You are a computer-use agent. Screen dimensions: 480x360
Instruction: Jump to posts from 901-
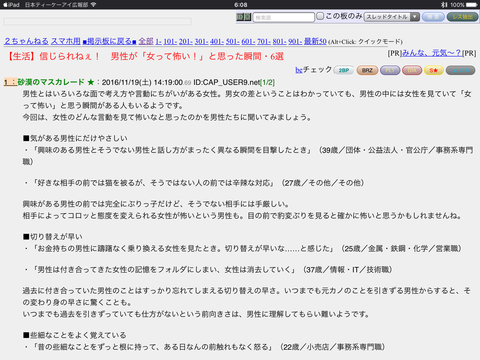click(x=295, y=41)
